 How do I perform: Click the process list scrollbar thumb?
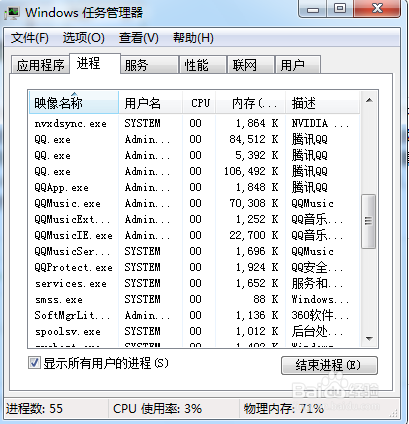click(369, 221)
